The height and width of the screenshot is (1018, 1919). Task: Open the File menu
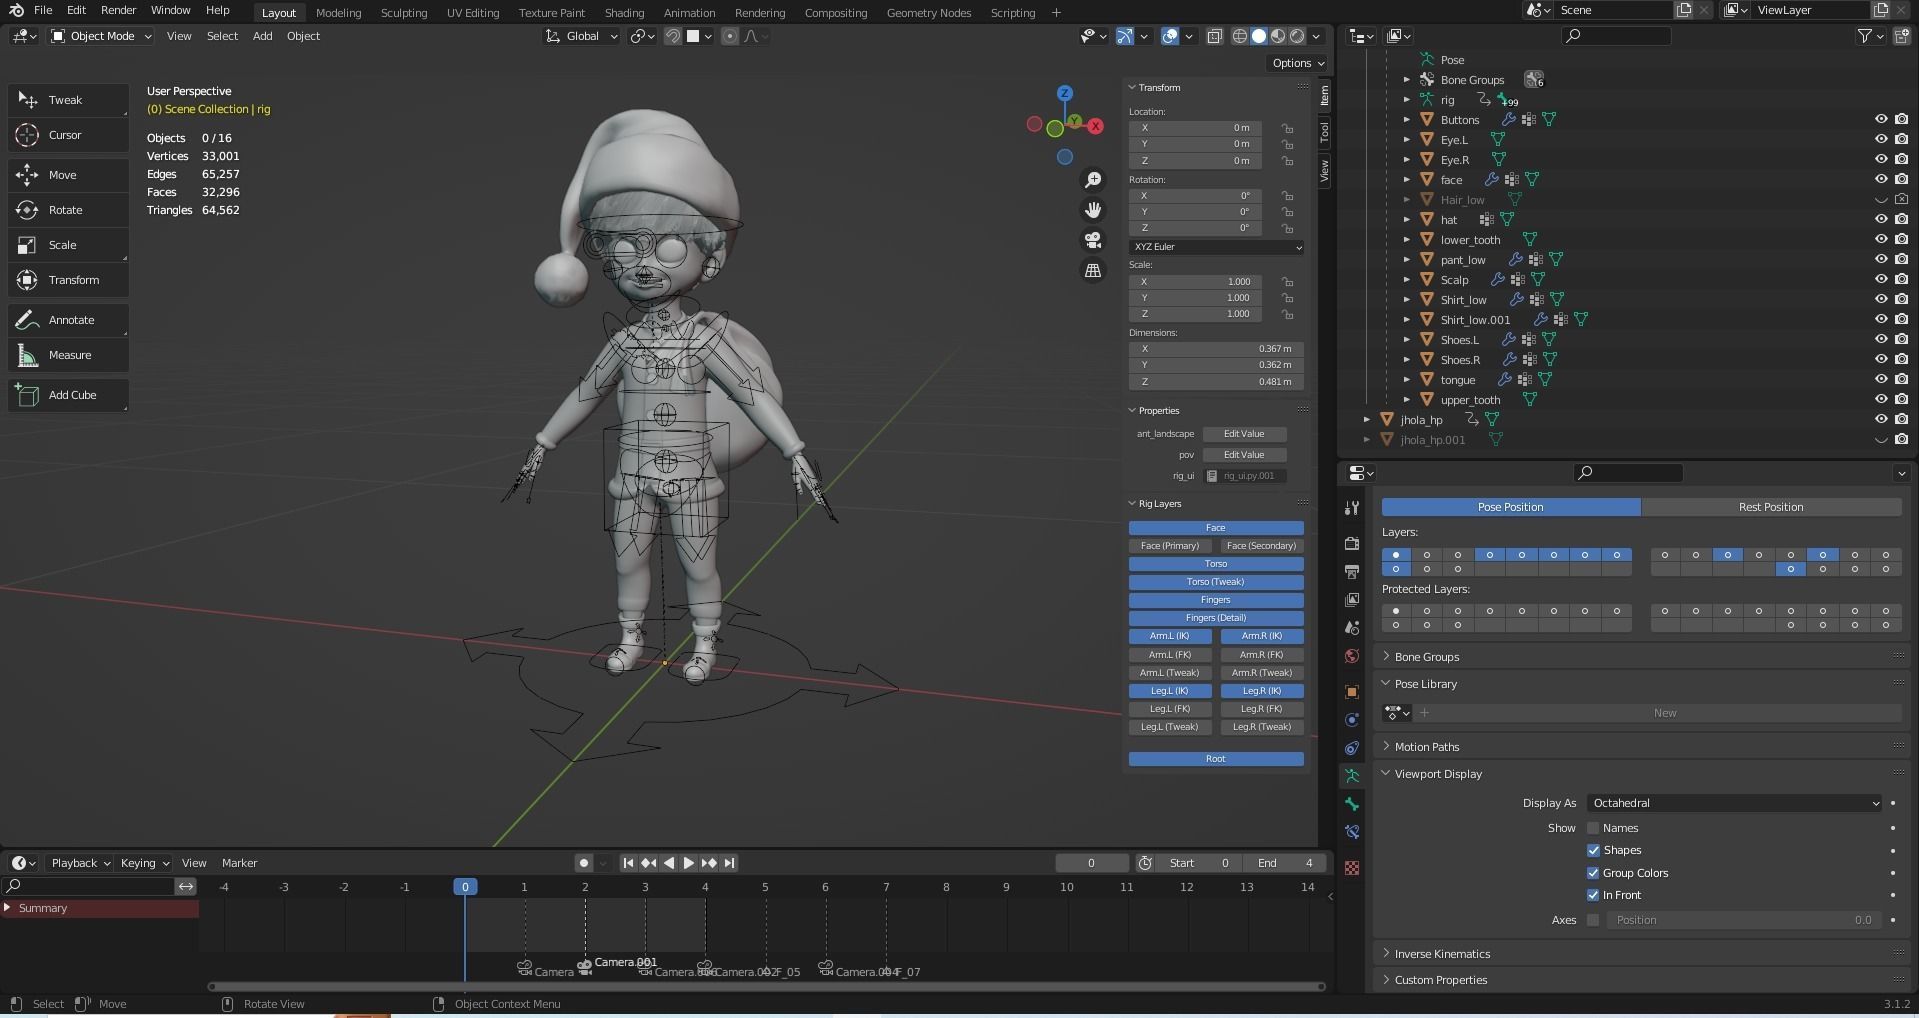(43, 10)
